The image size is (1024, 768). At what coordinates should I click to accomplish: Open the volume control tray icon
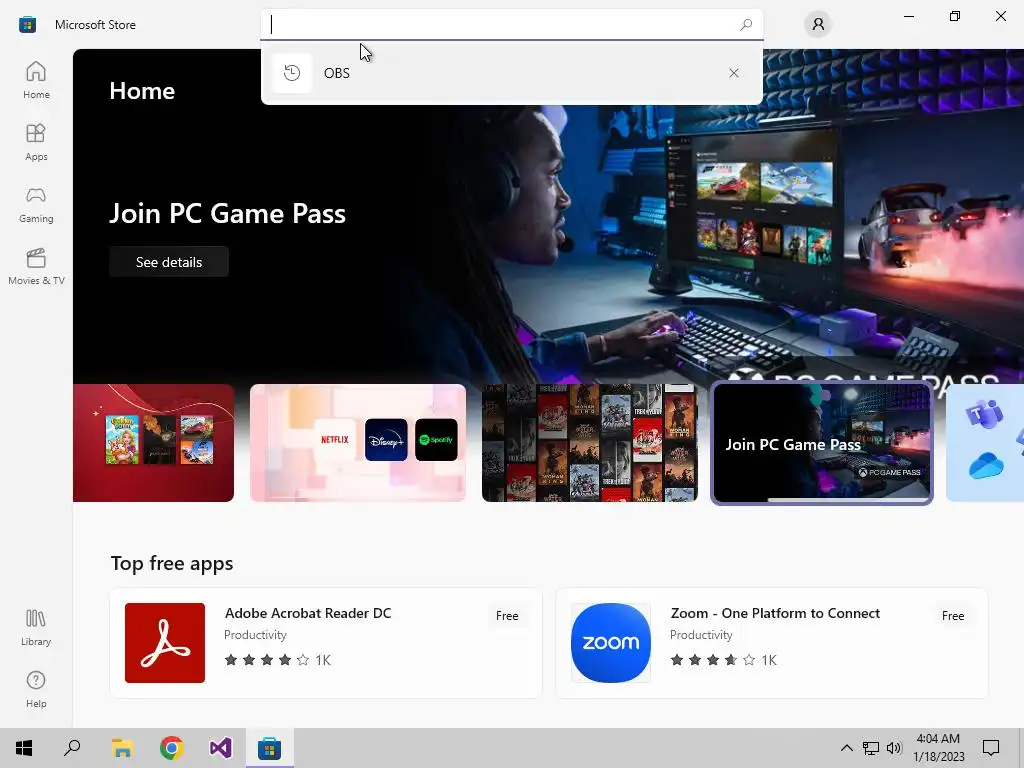[894, 748]
